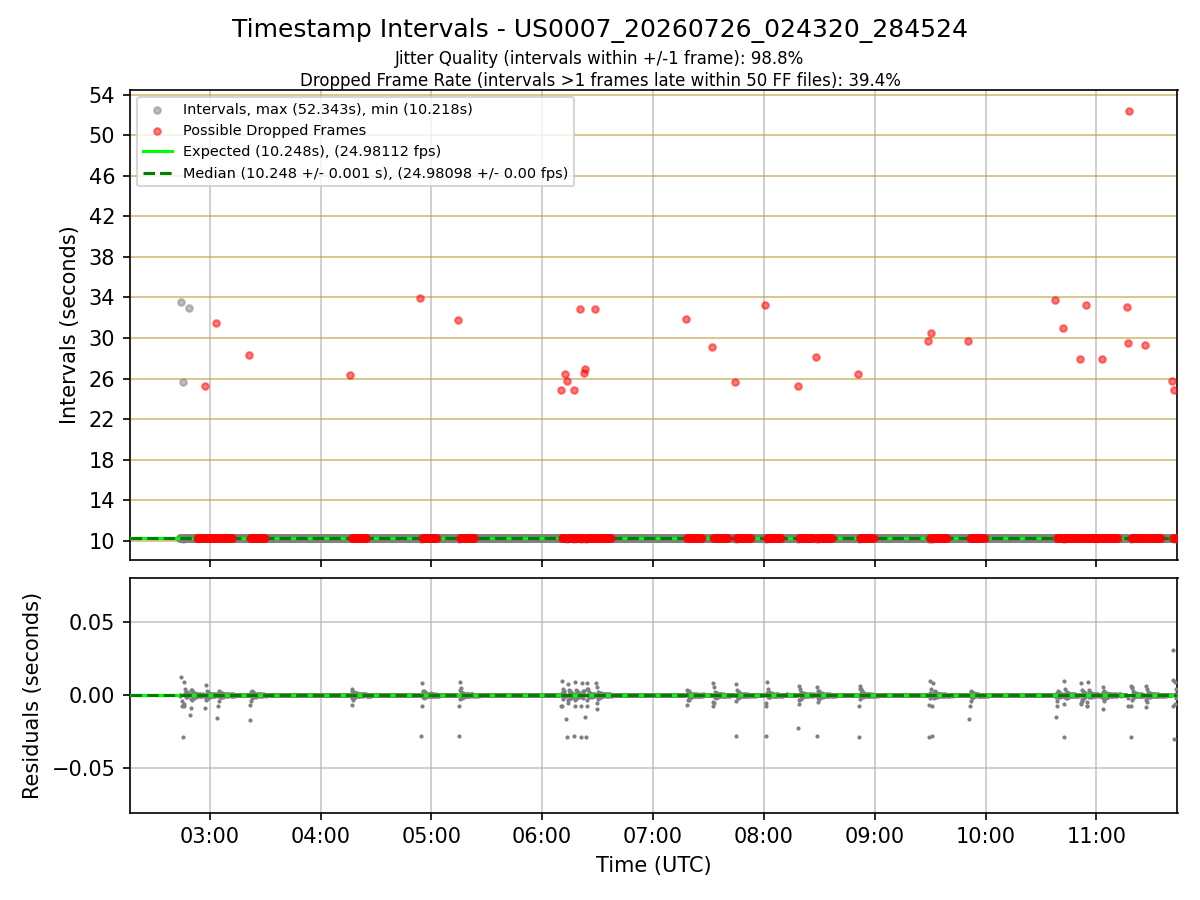Click the Jitter Quality 98.8% subtitle
This screenshot has width=1200, height=900.
(x=599, y=59)
